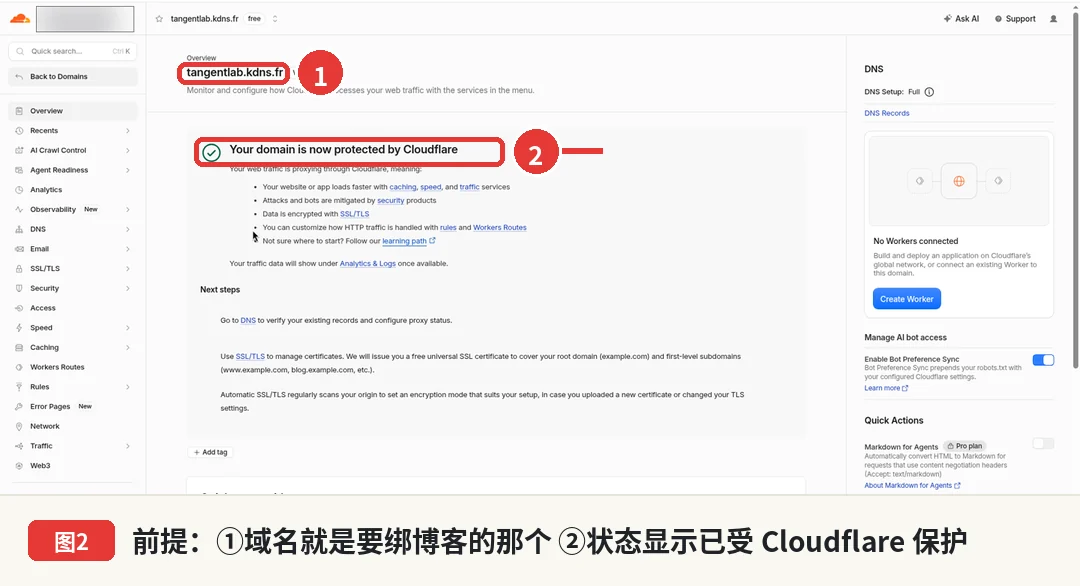This screenshot has height=586, width=1080.
Task: Open Learn more under Bot Preference Sync
Action: tap(886, 388)
